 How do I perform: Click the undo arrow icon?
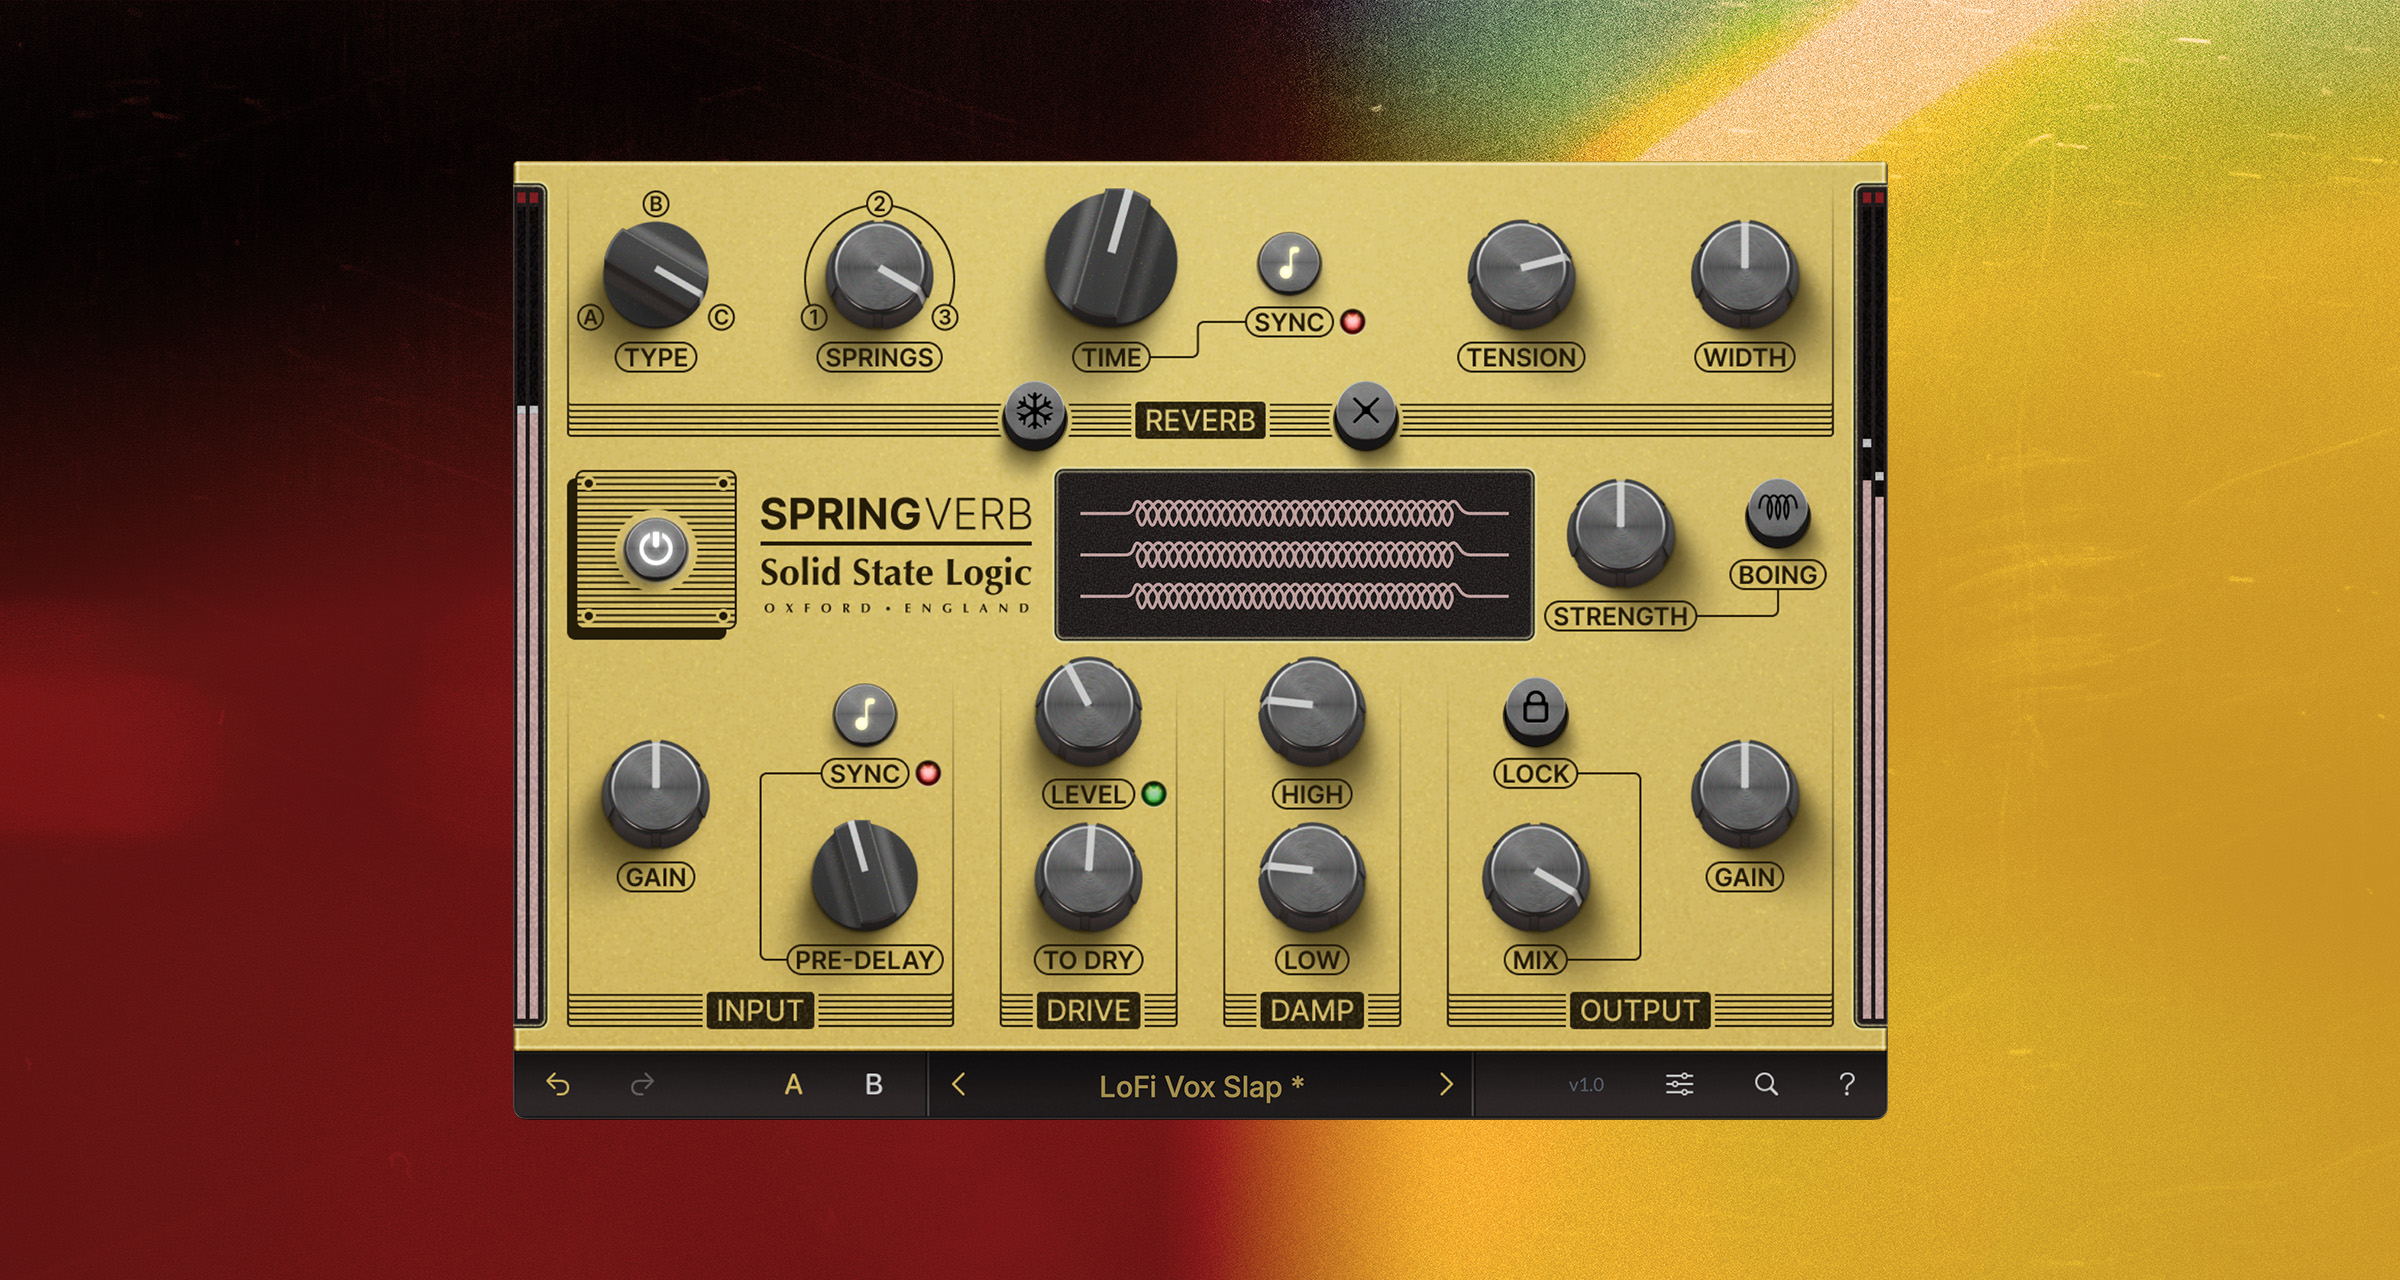[558, 1085]
